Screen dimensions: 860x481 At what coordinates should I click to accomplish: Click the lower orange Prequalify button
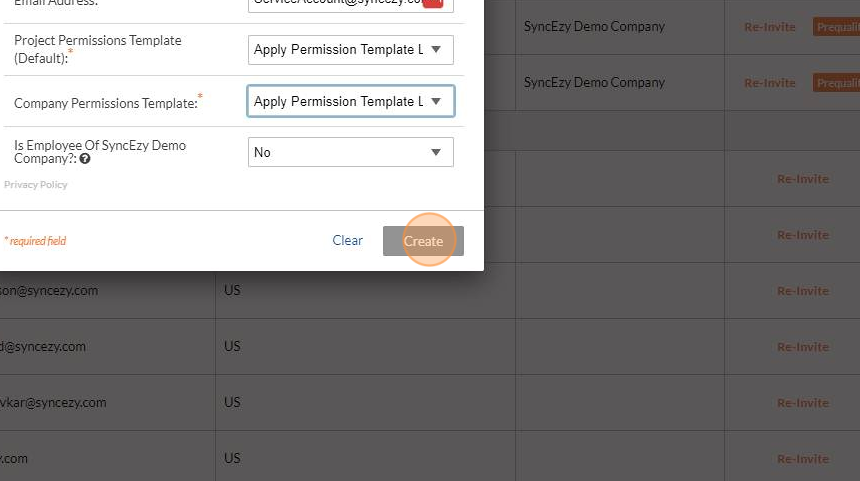[x=836, y=83]
